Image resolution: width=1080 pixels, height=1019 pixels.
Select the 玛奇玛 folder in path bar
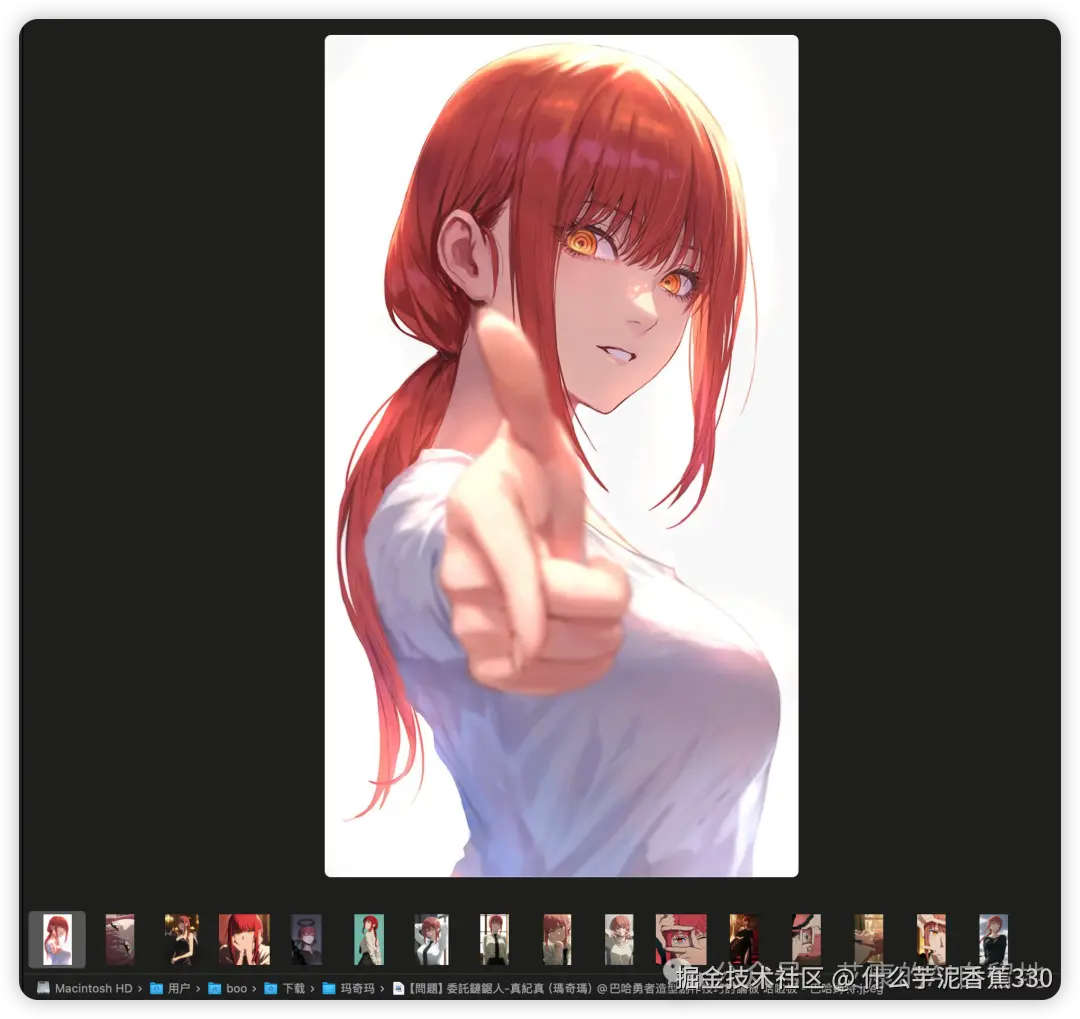pos(348,988)
